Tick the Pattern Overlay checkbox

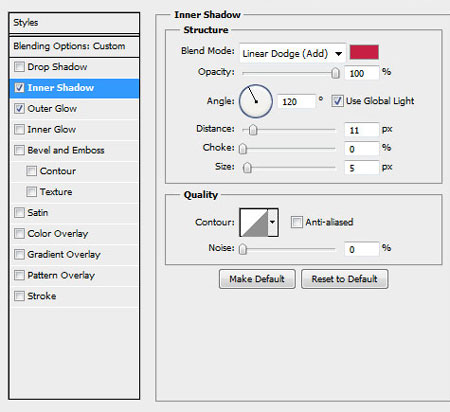(19, 275)
